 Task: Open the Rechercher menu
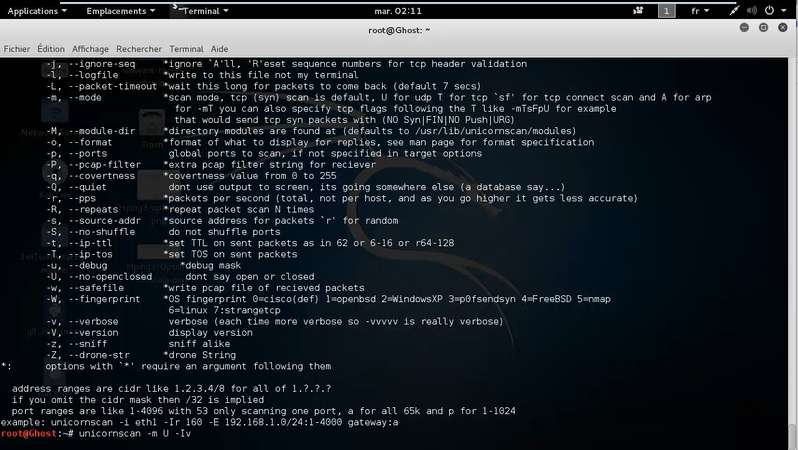138,48
